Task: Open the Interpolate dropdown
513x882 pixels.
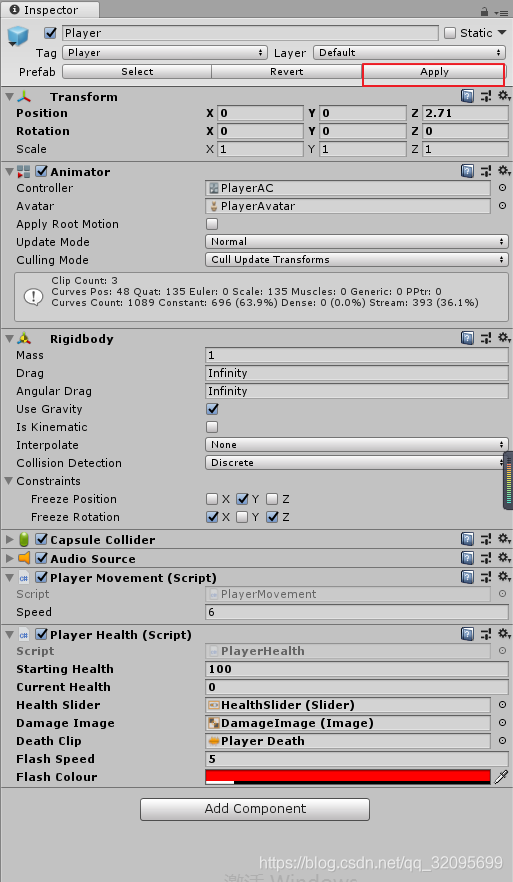Action: [x=357, y=444]
